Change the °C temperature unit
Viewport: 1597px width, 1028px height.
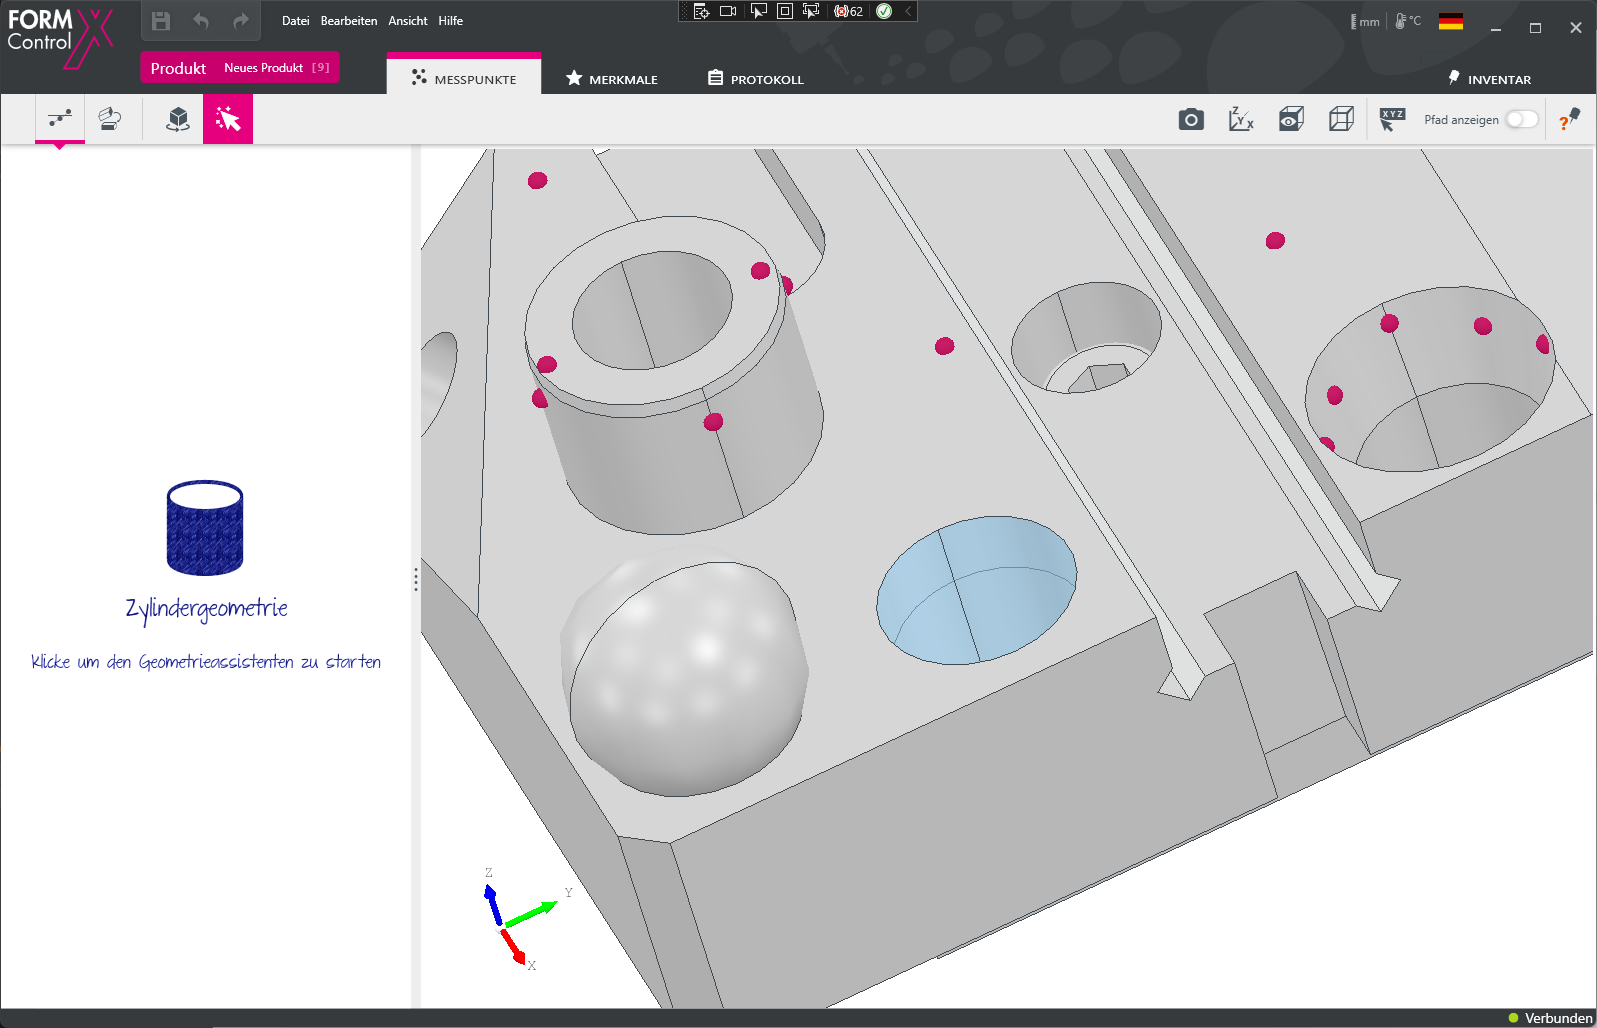click(1408, 21)
